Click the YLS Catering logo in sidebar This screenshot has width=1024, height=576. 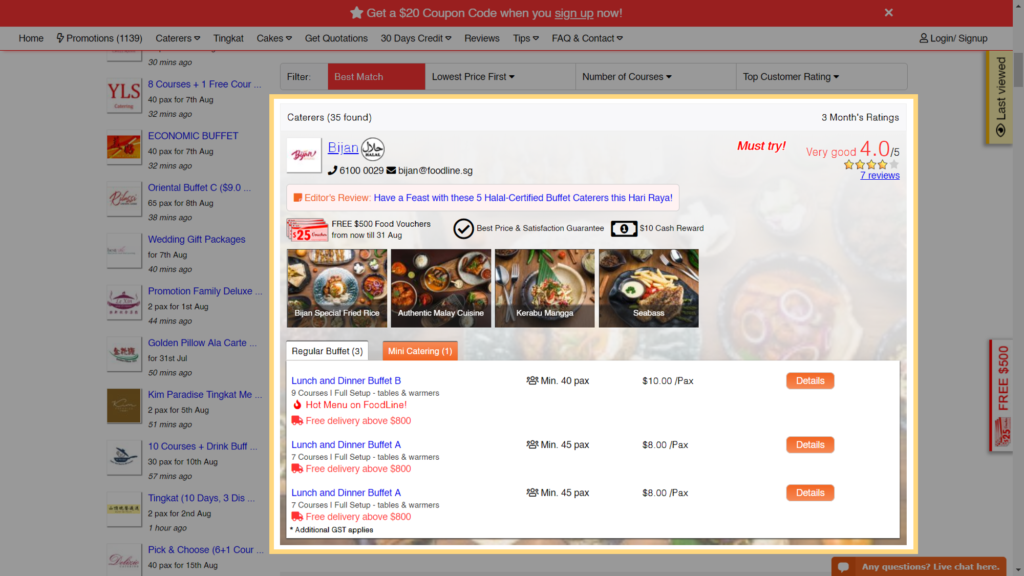click(124, 93)
